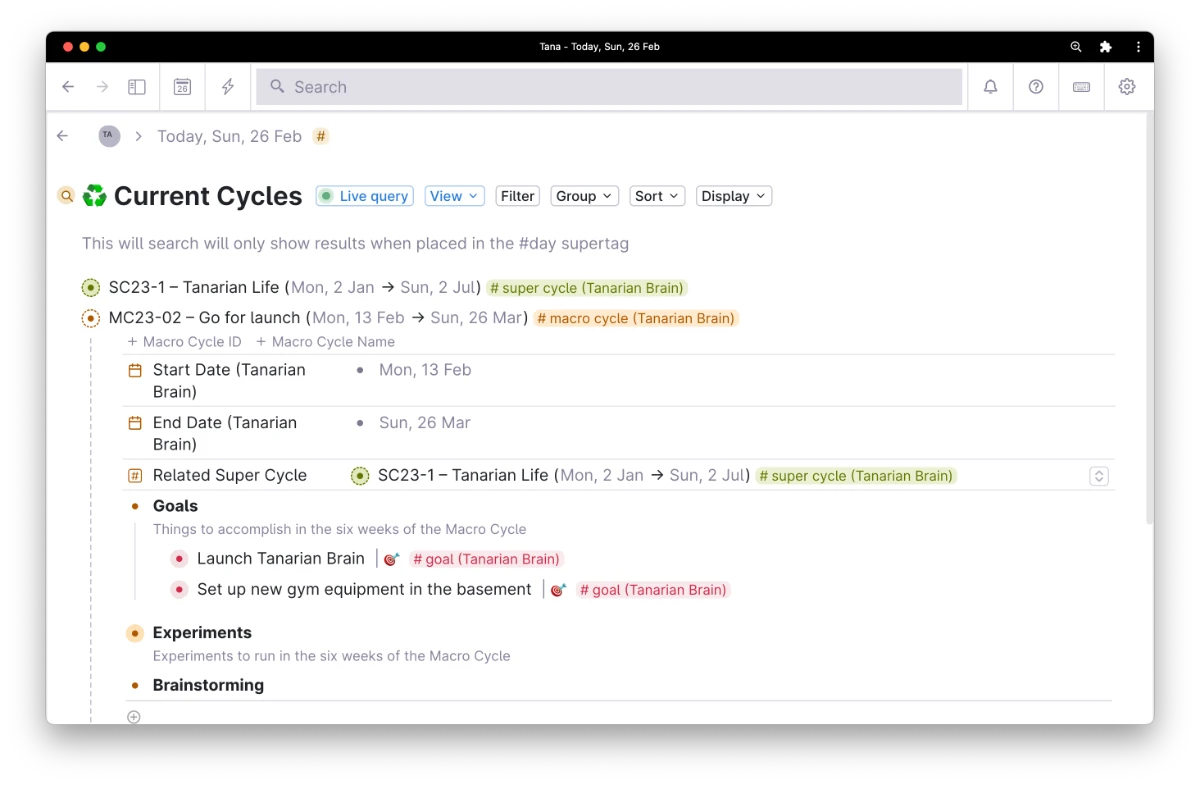Open the TA workspace avatar
The image size is (1200, 785).
coord(109,136)
